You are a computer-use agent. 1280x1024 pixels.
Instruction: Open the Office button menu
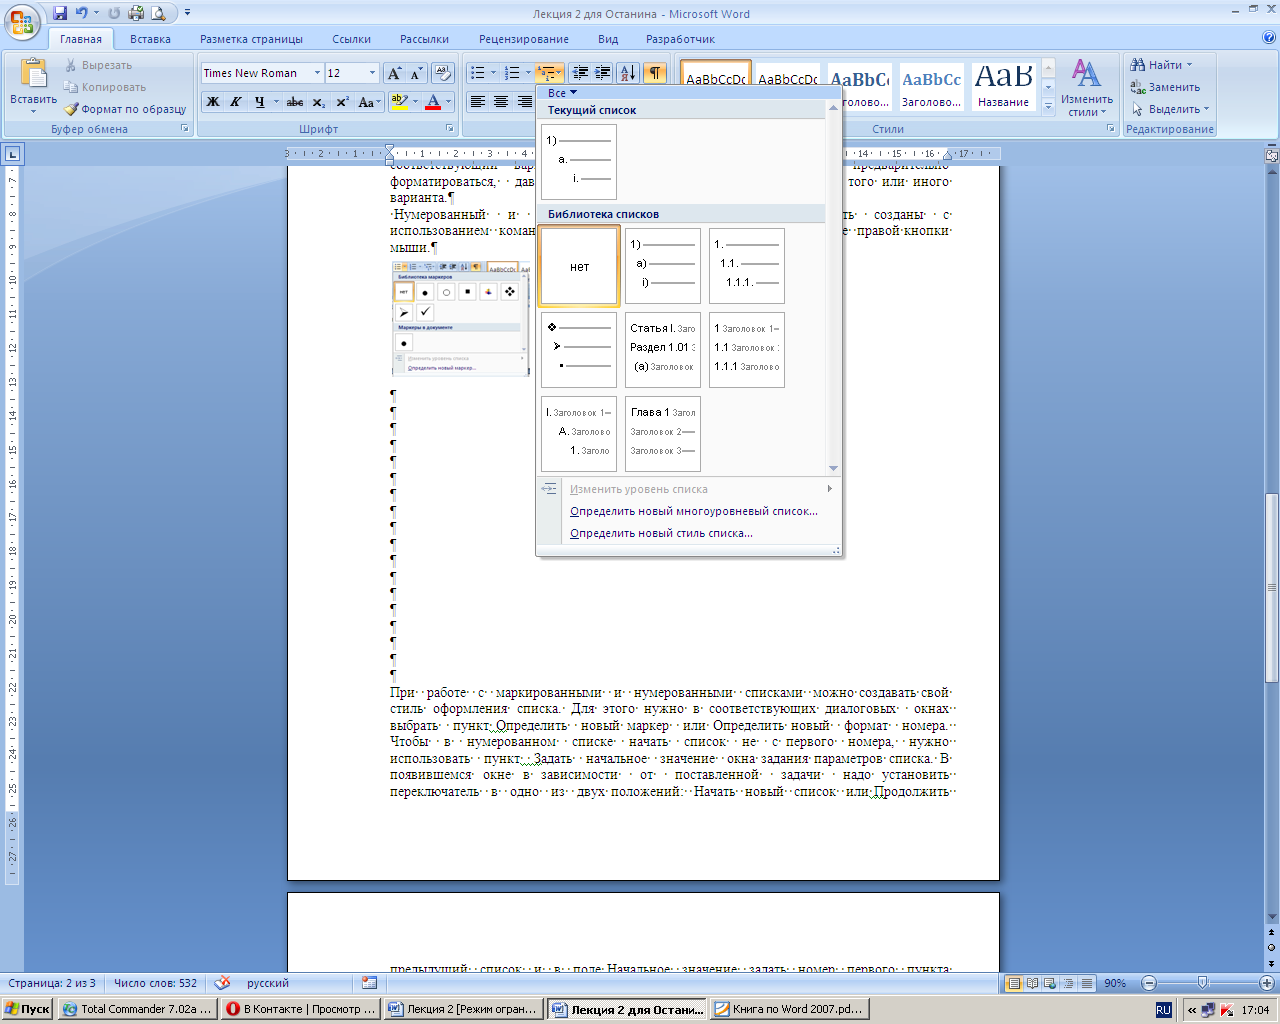pos(22,21)
